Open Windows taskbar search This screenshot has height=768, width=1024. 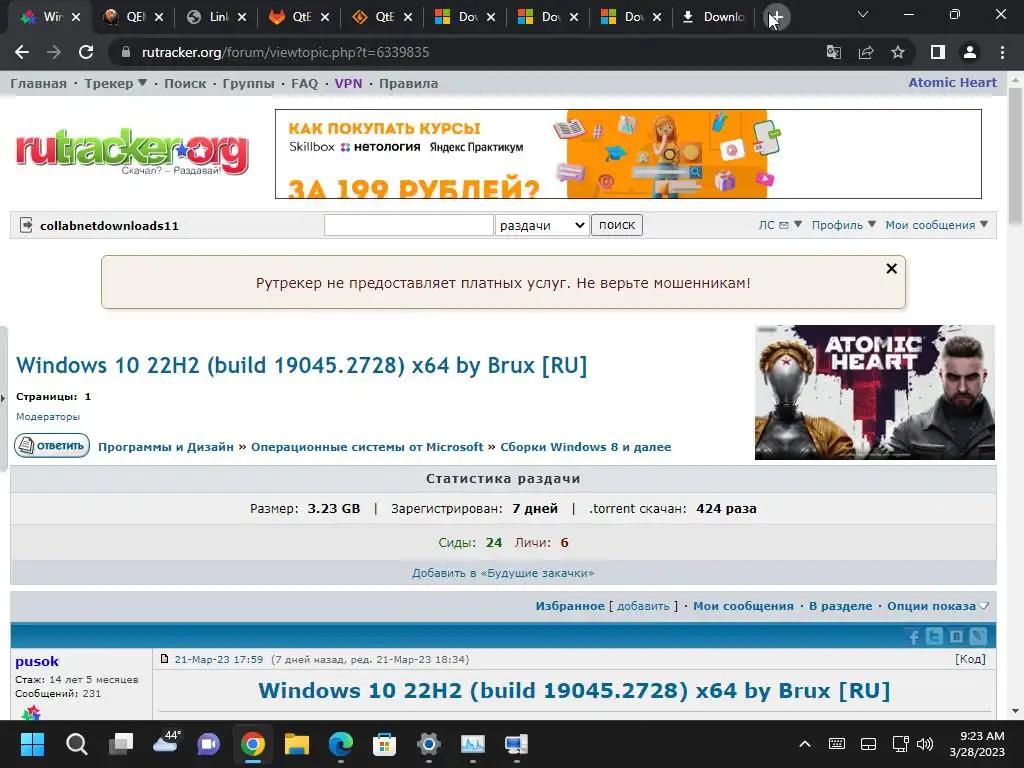(76, 744)
